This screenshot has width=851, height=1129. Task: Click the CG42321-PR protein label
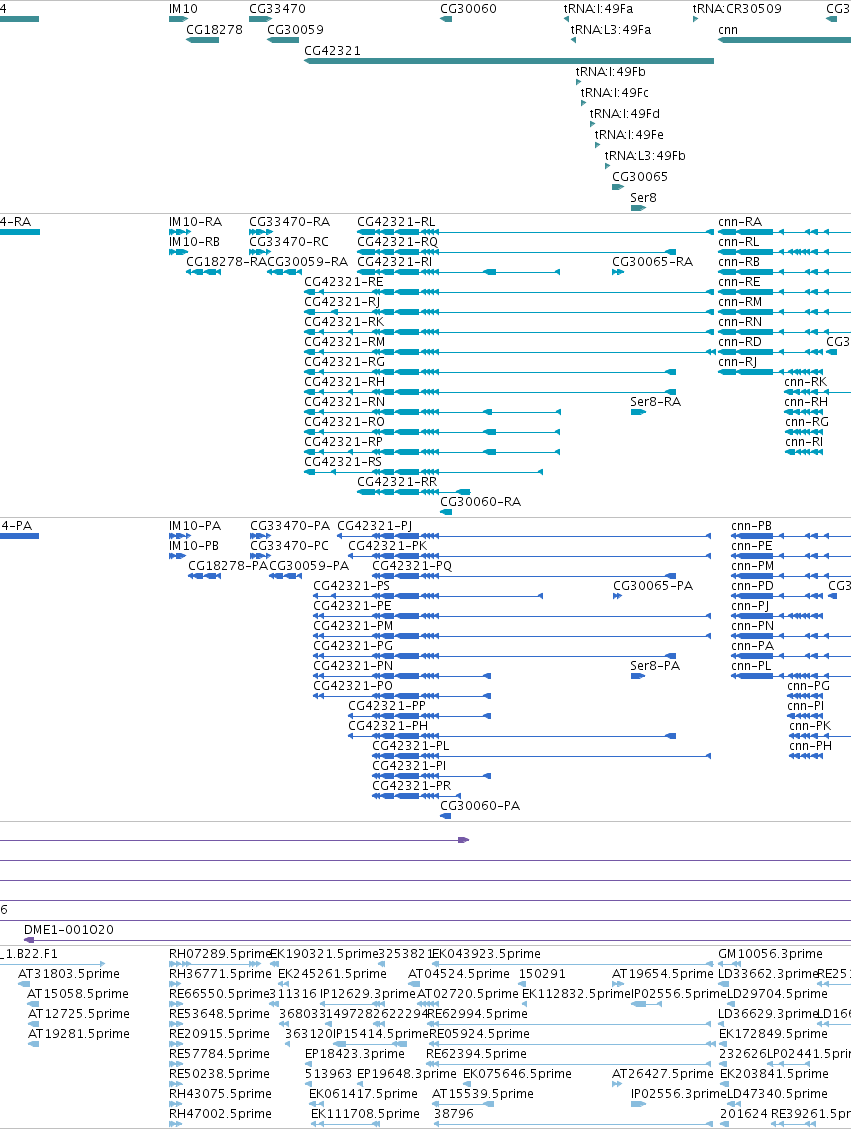(412, 786)
